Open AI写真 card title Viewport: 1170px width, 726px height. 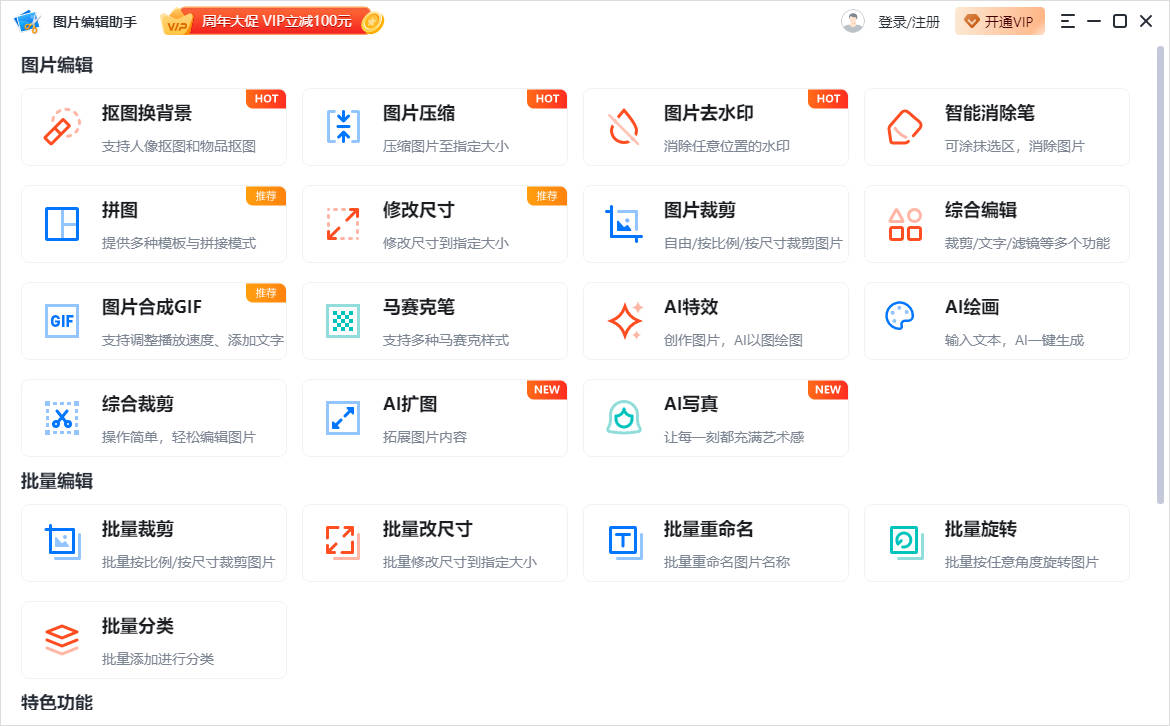tap(691, 404)
